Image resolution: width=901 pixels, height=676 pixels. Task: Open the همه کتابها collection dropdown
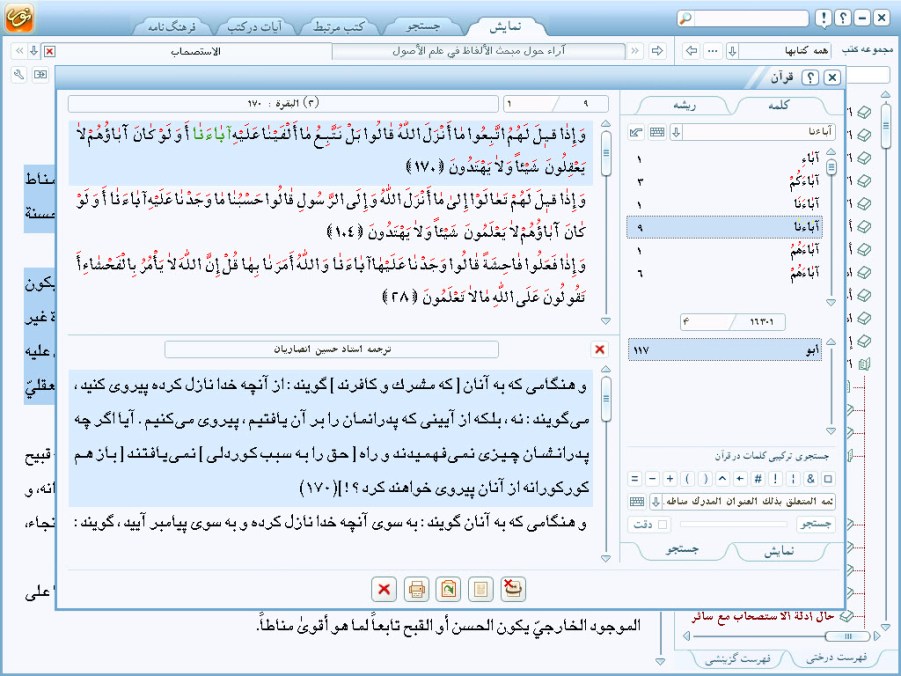[733, 51]
